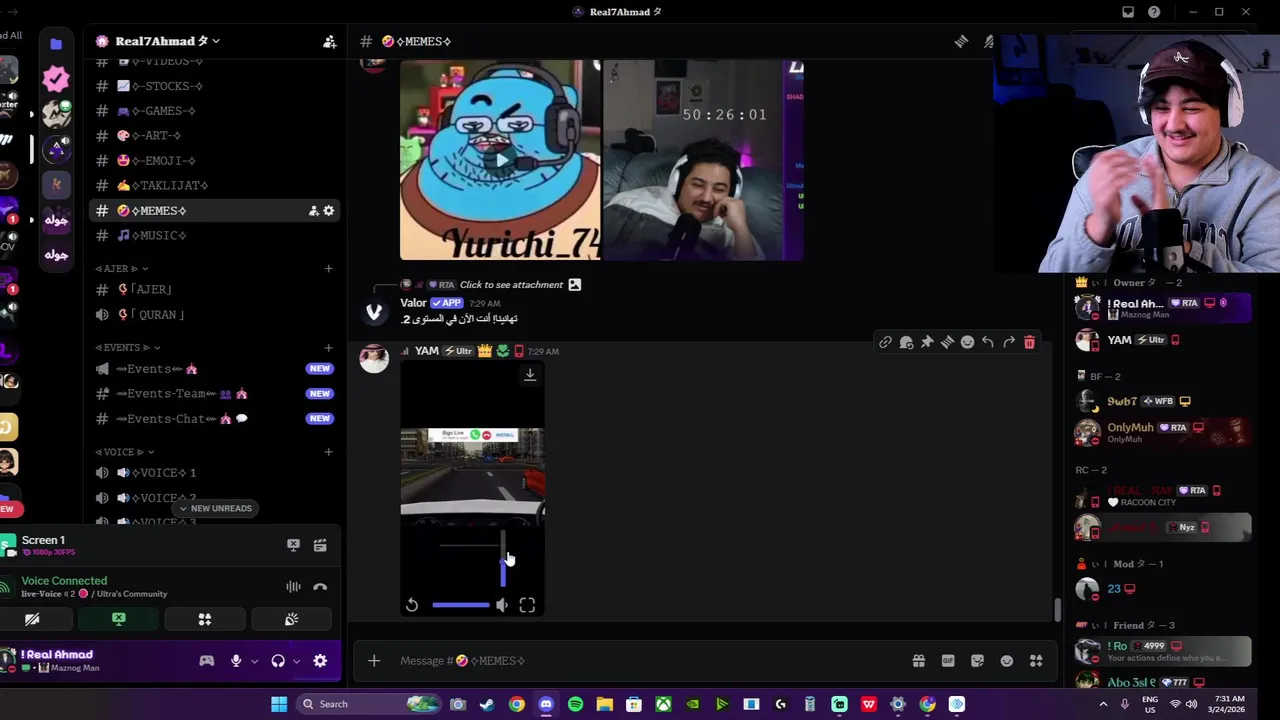Open the soundboard in voice panel

(x=291, y=619)
